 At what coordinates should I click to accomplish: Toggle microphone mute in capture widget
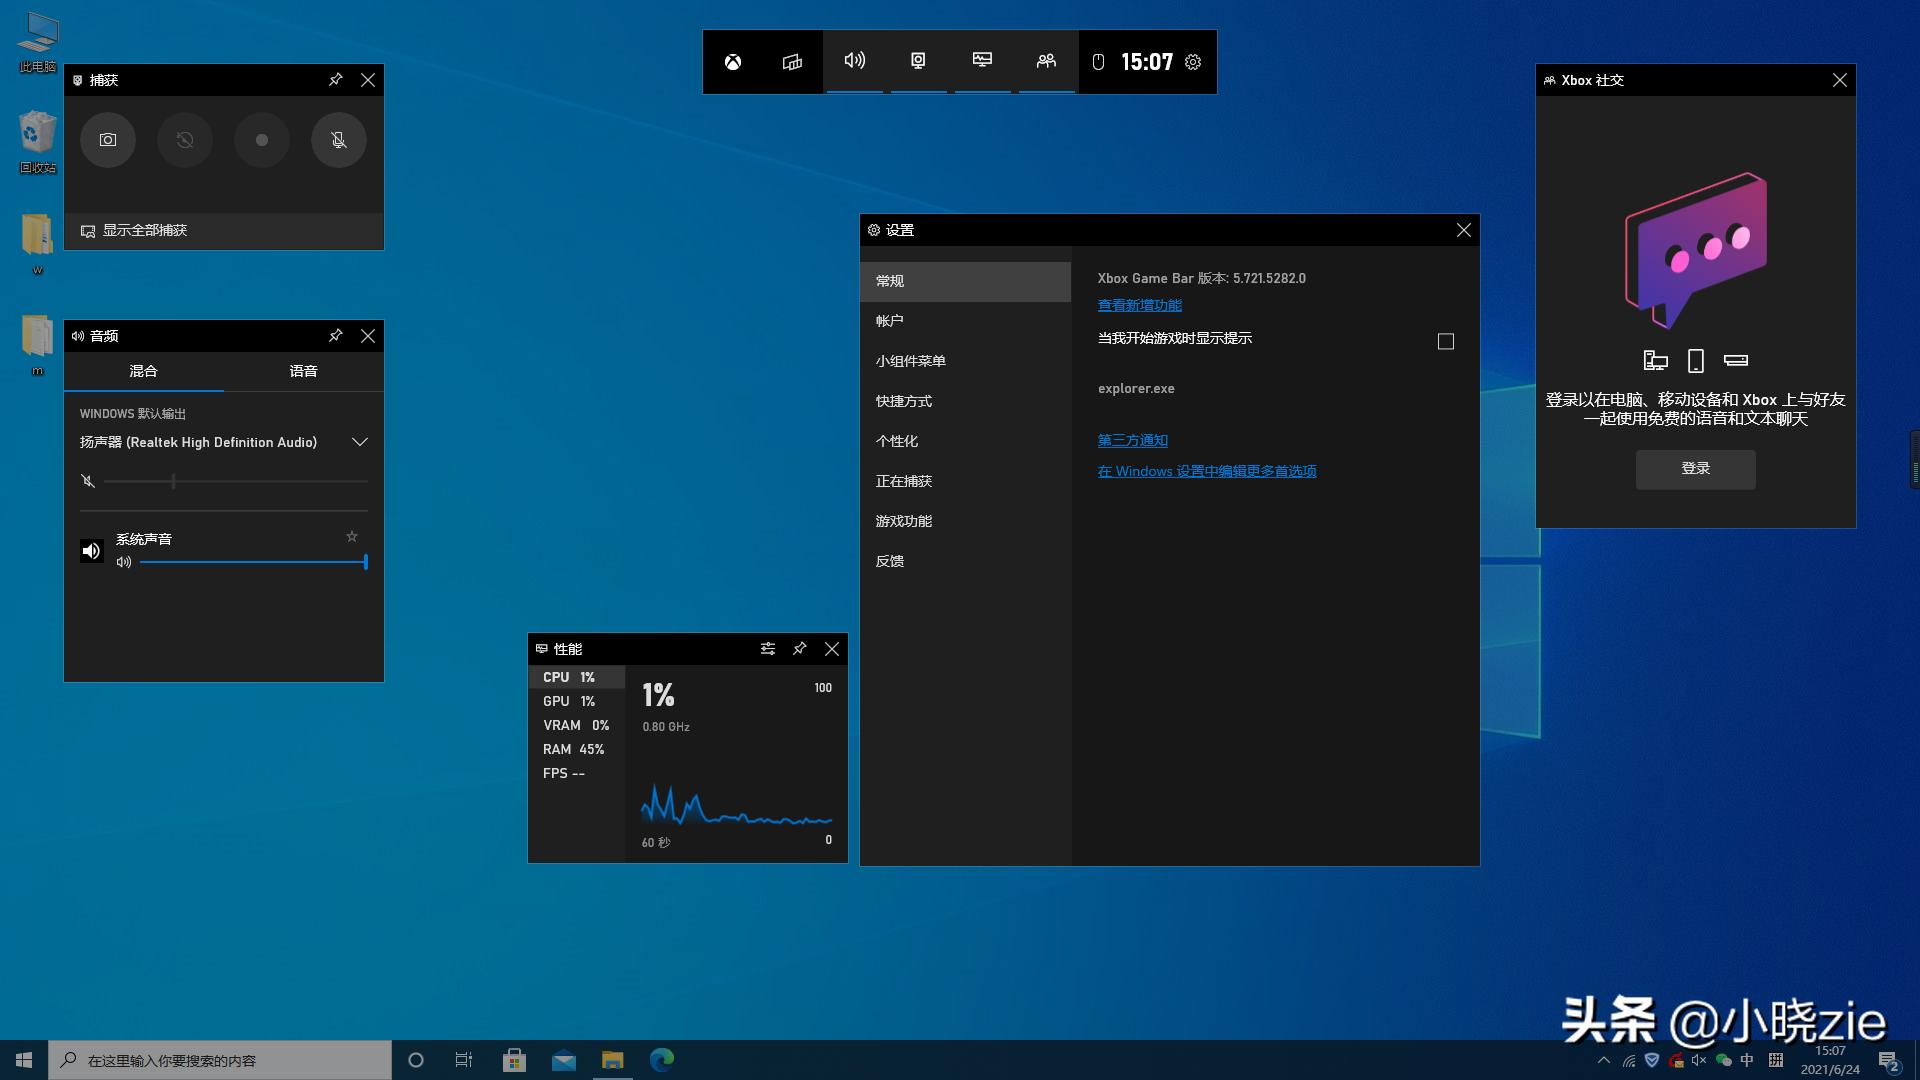click(339, 140)
